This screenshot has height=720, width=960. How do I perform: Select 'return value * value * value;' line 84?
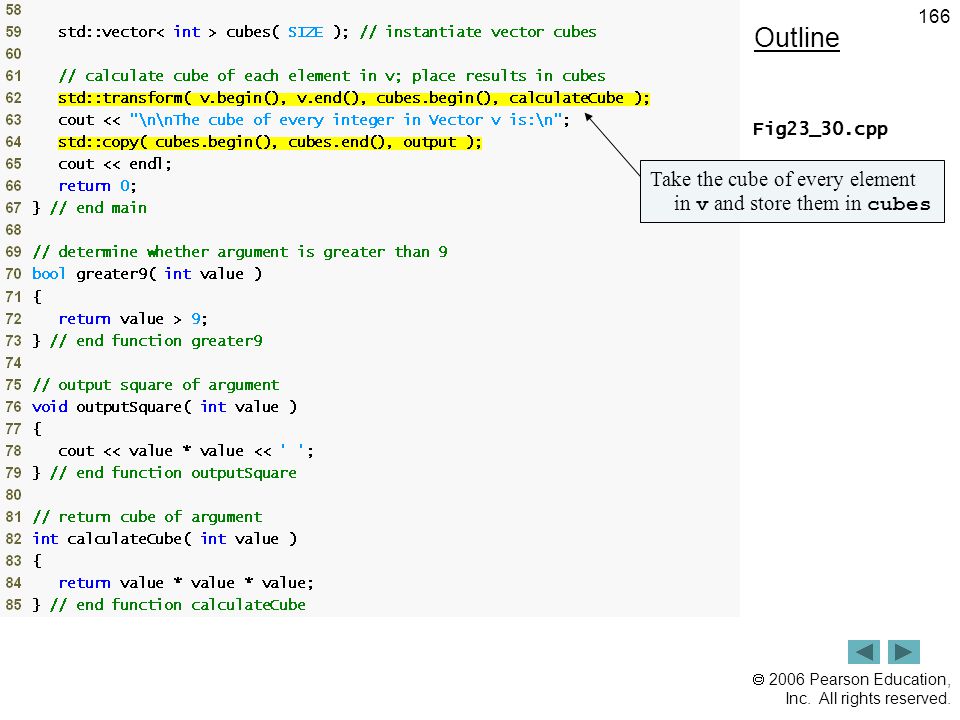pyautogui.click(x=186, y=583)
